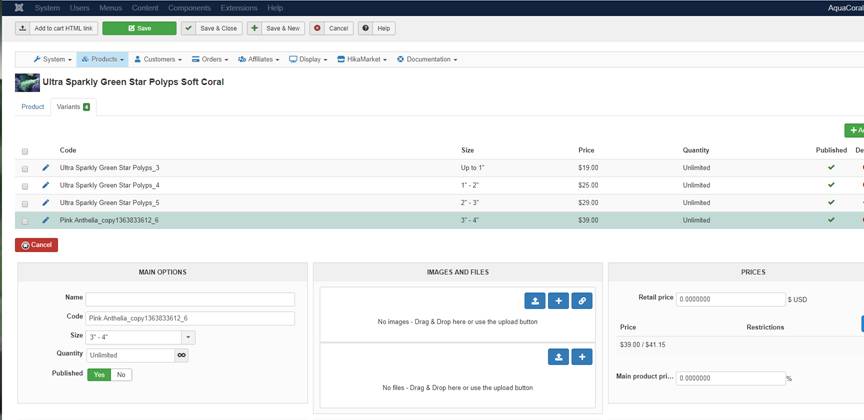The image size is (864, 420).
Task: Check the box for Polyps_5 variant
Action: click(x=25, y=204)
